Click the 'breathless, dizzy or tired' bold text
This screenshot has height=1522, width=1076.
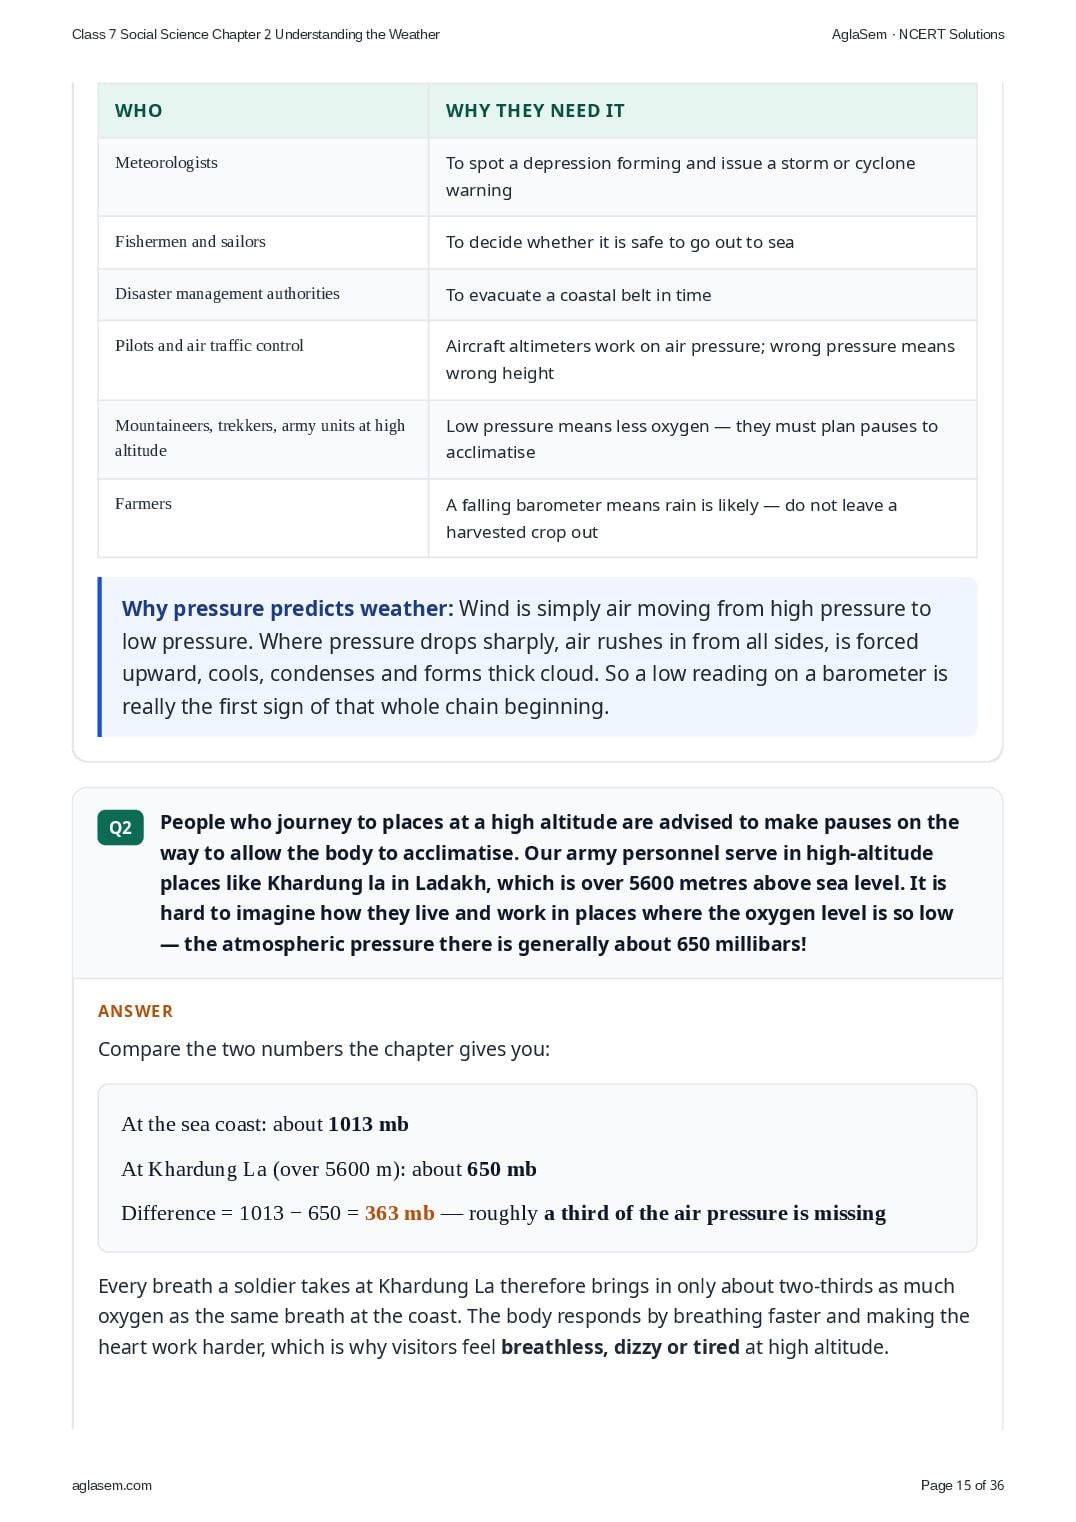point(620,1347)
